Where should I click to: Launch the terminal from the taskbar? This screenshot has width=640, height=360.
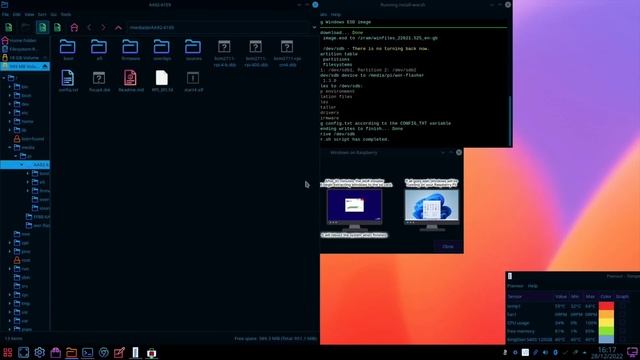pyautogui.click(x=87, y=353)
